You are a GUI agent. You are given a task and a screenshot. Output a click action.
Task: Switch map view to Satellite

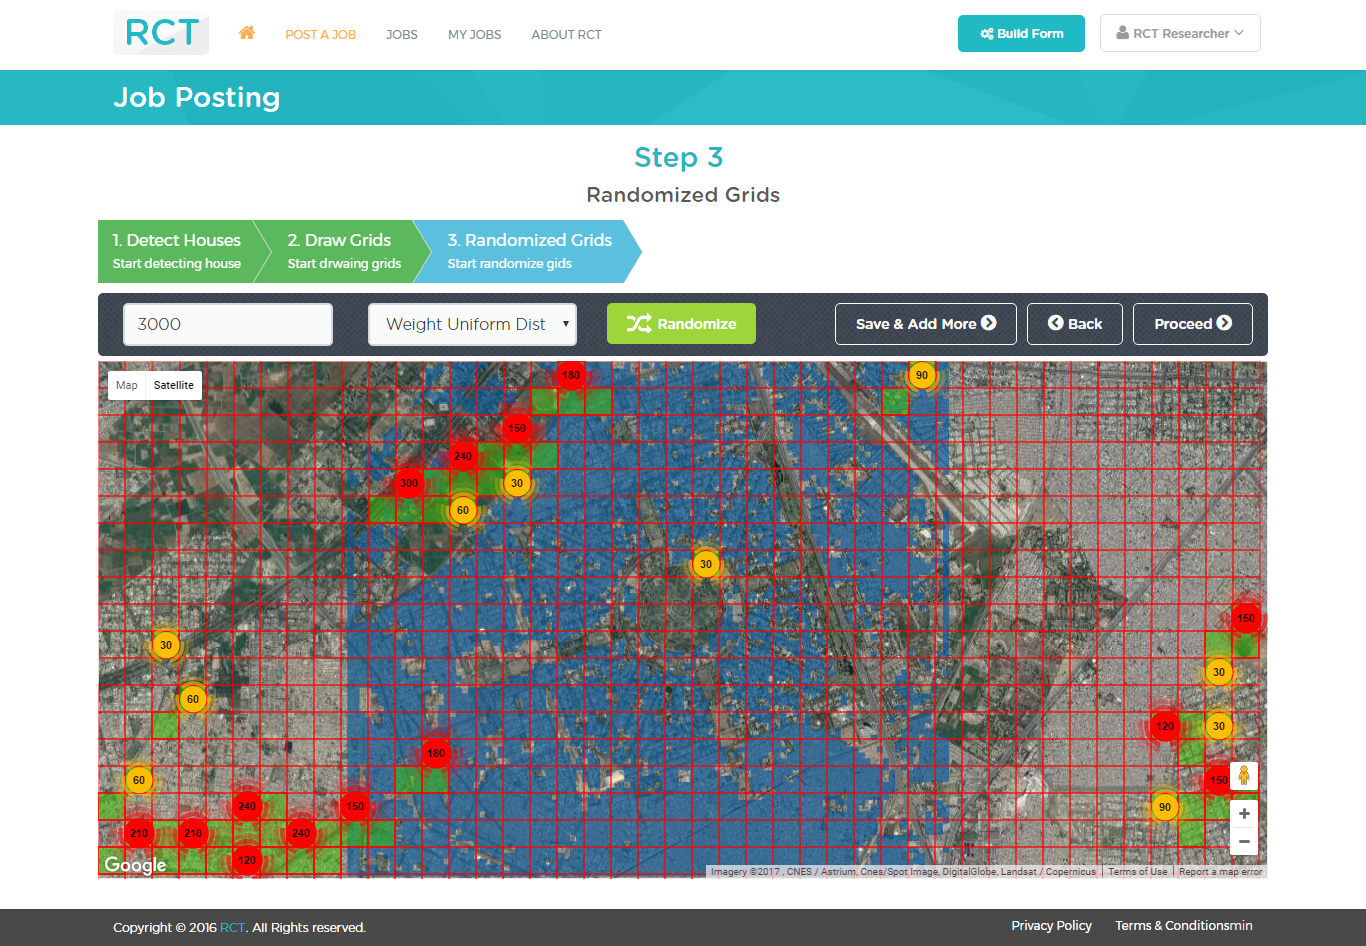[174, 385]
